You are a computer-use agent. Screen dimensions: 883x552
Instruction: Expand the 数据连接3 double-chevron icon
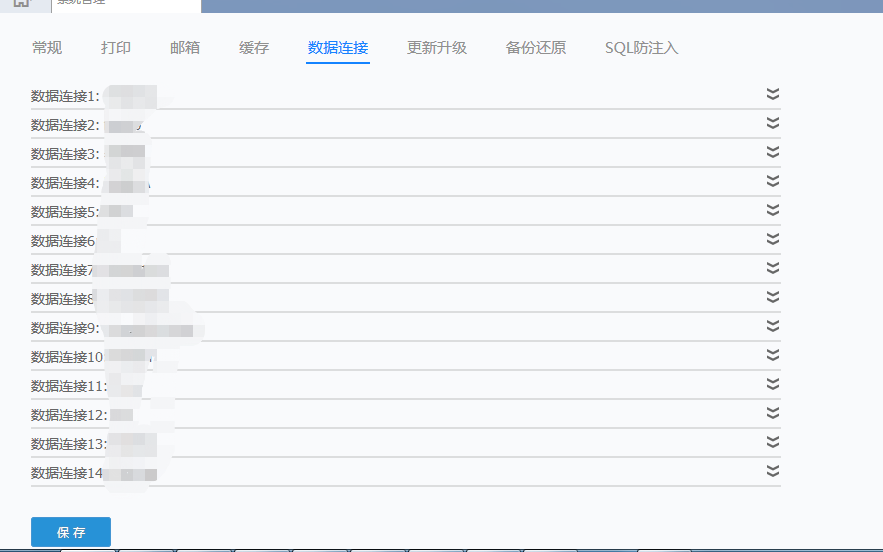[773, 152]
